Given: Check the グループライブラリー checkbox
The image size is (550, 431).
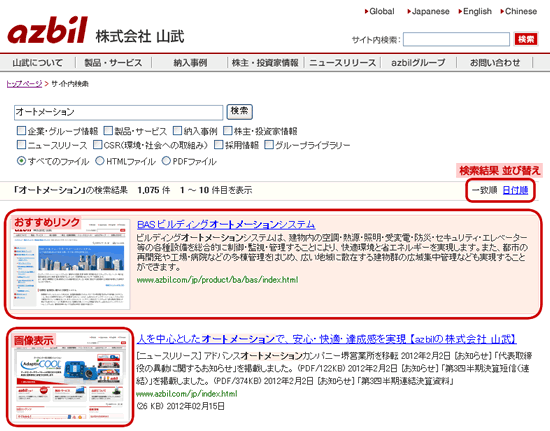Looking at the screenshot, I should [269, 144].
